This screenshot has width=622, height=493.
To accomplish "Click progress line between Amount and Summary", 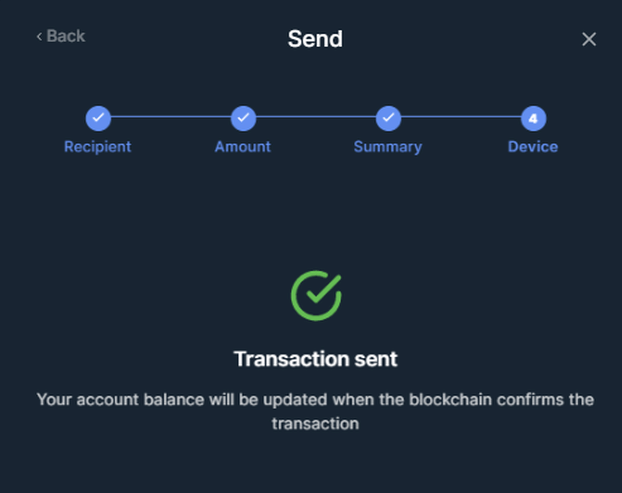I will point(315,119).
